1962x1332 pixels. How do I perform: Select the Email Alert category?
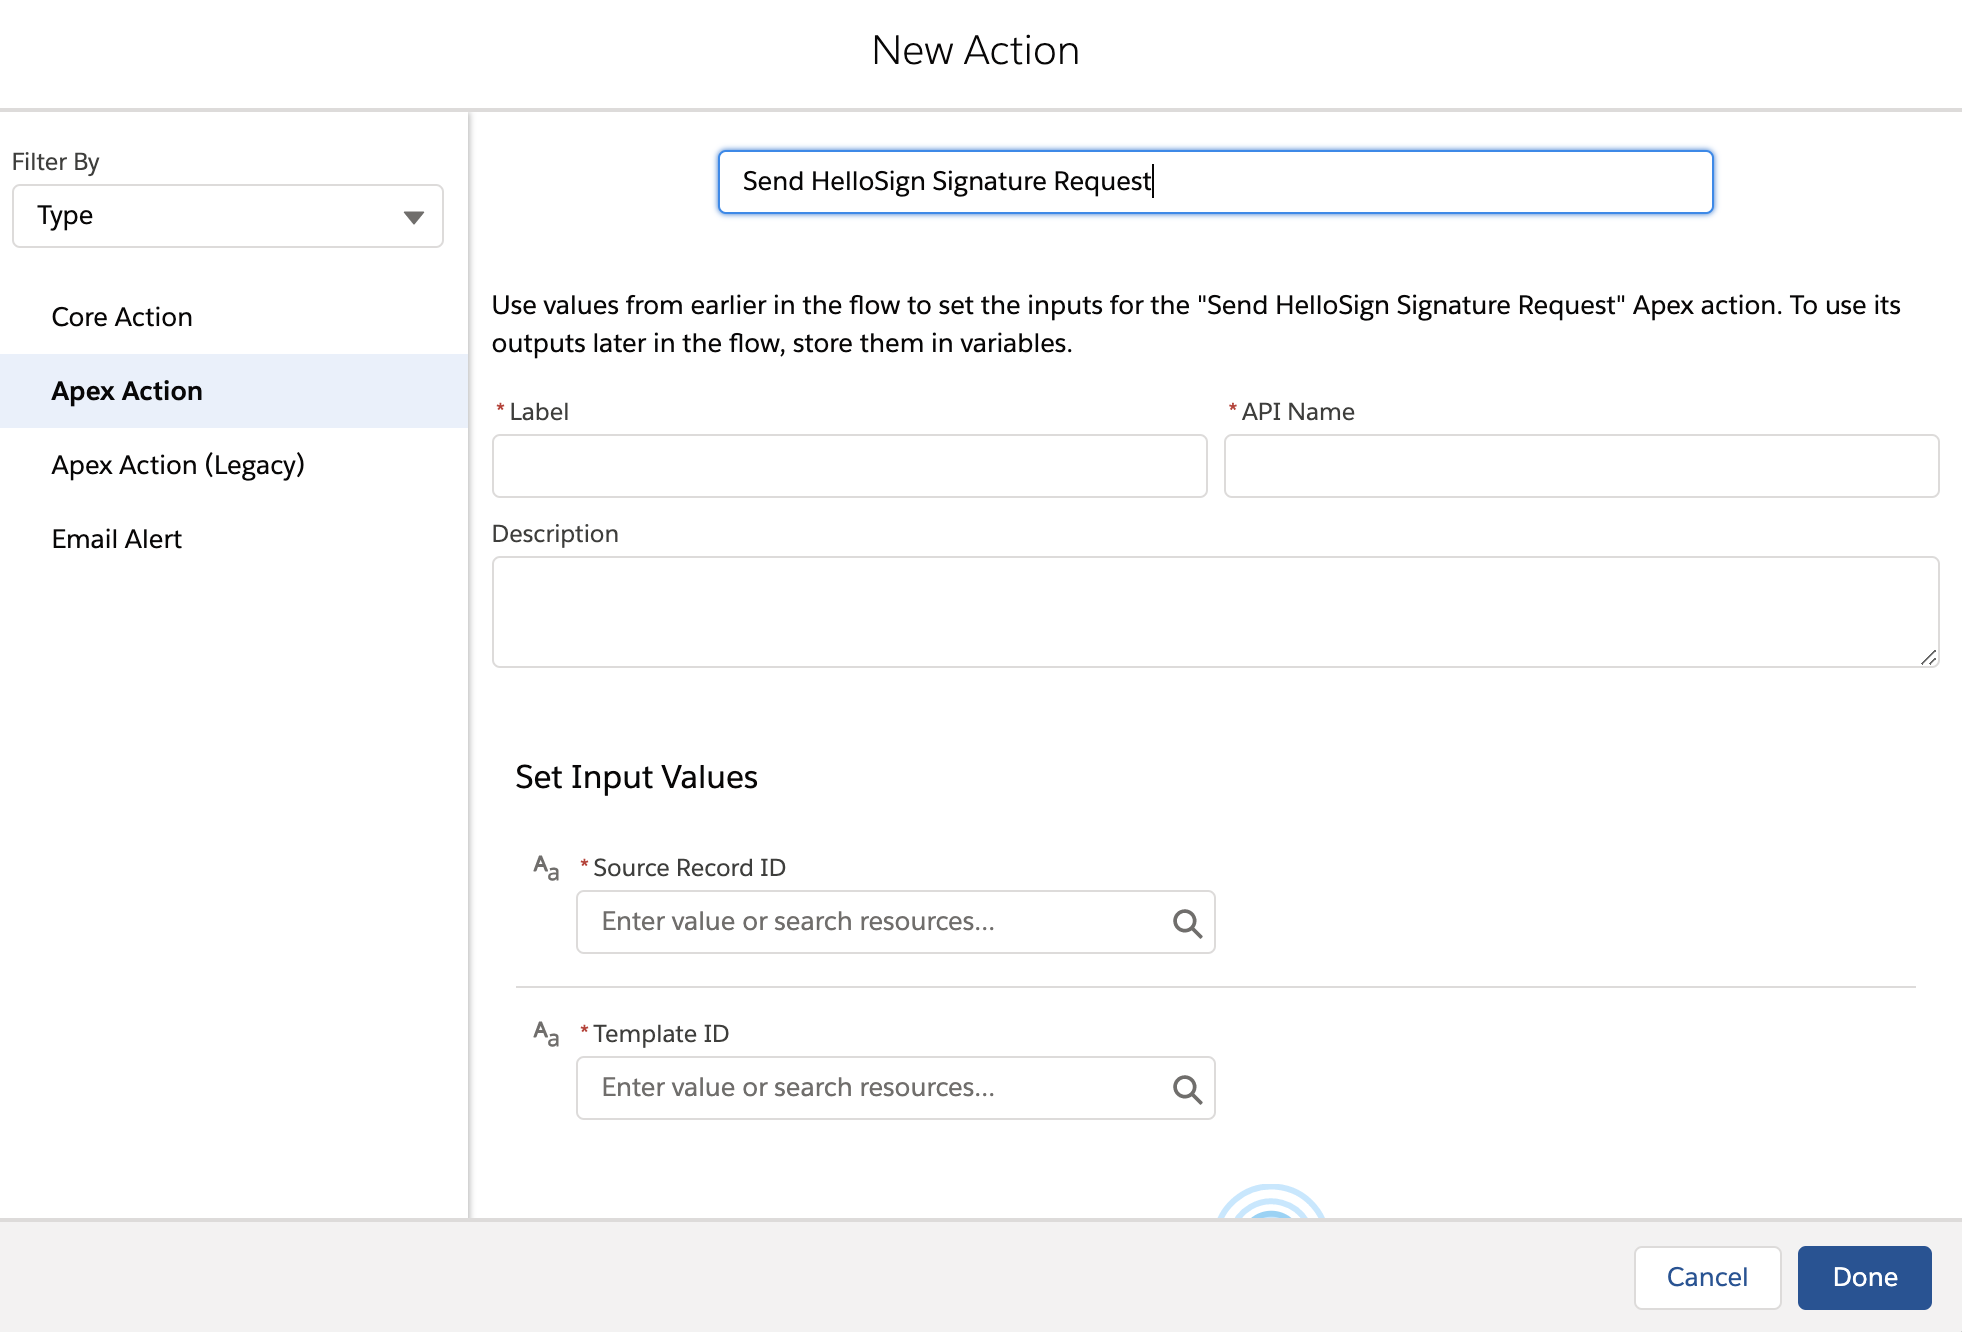click(x=117, y=539)
